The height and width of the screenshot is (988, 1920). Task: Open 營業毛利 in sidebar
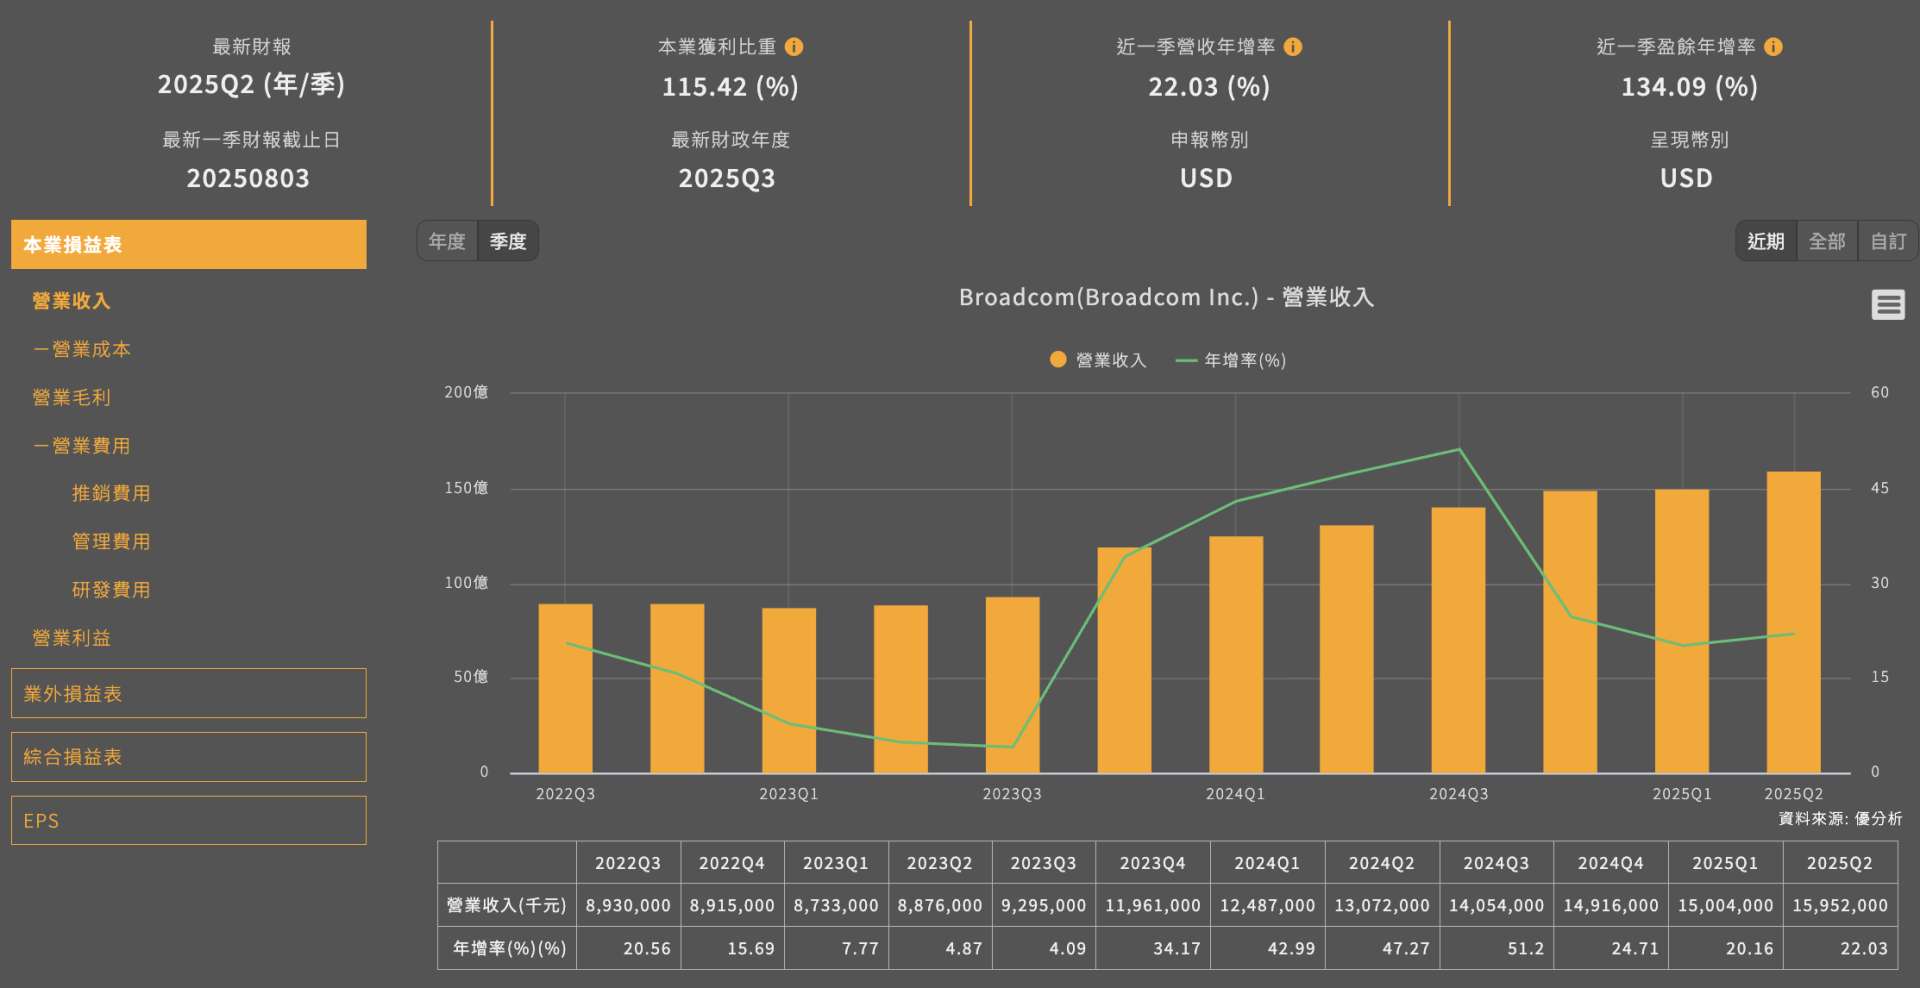(72, 397)
